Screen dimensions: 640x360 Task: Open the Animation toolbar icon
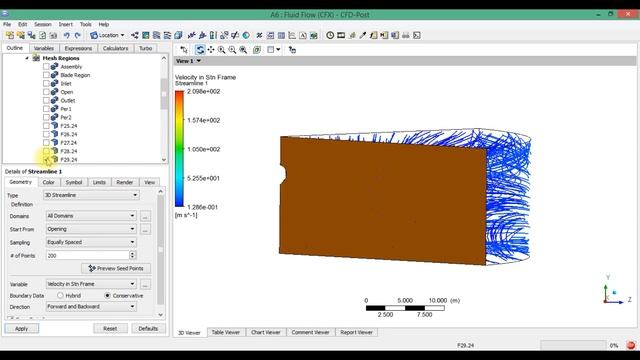341,36
